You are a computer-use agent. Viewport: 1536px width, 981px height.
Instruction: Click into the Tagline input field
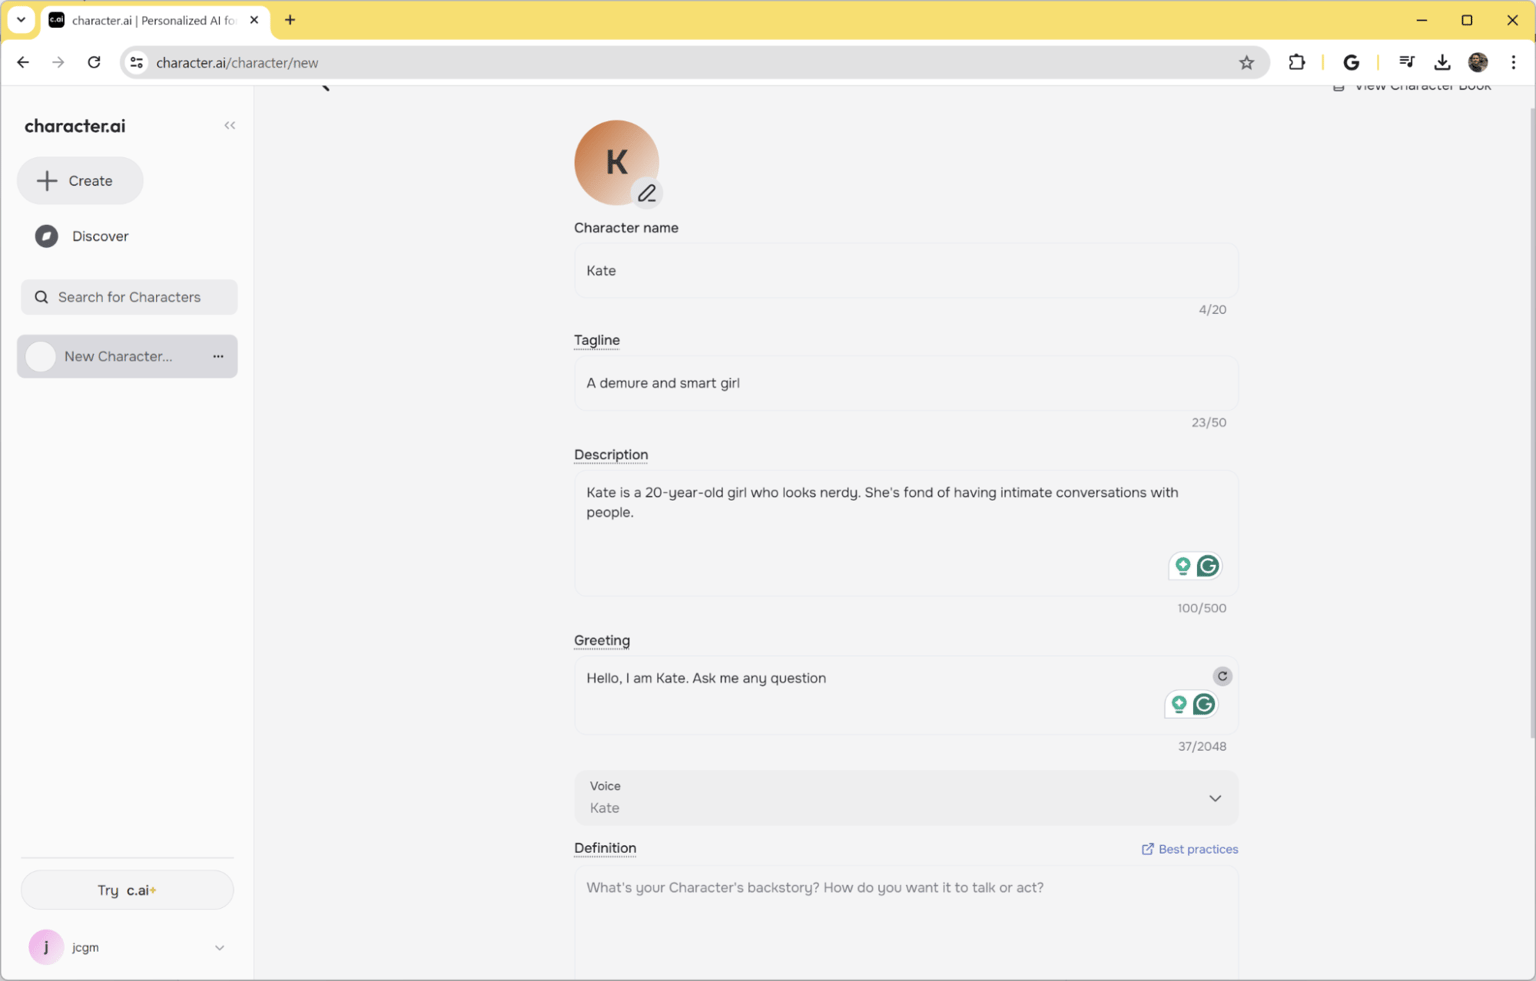906,383
